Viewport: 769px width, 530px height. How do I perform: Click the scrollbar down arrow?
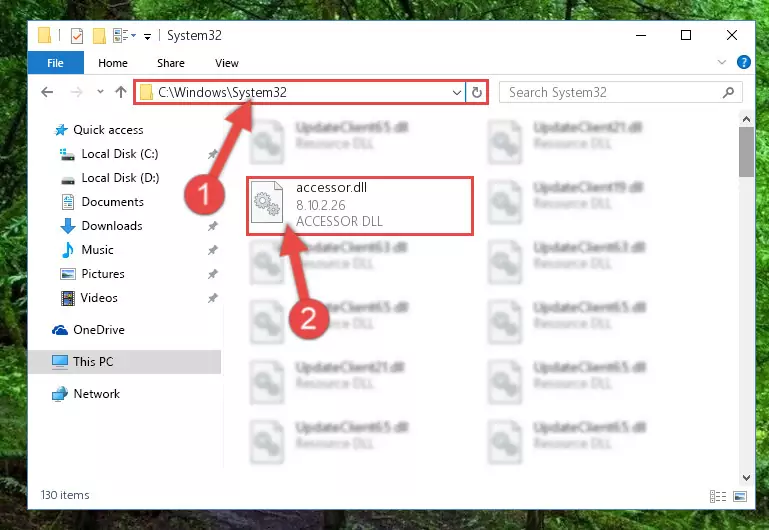[746, 477]
